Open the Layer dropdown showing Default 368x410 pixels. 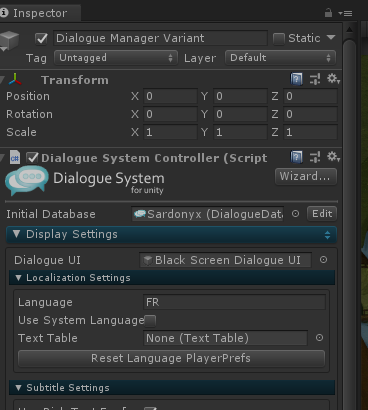(280, 58)
